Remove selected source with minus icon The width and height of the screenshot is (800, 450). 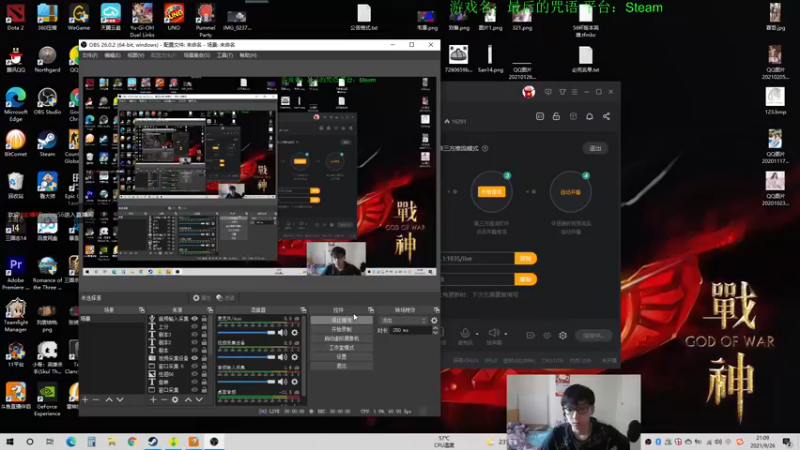(x=164, y=400)
